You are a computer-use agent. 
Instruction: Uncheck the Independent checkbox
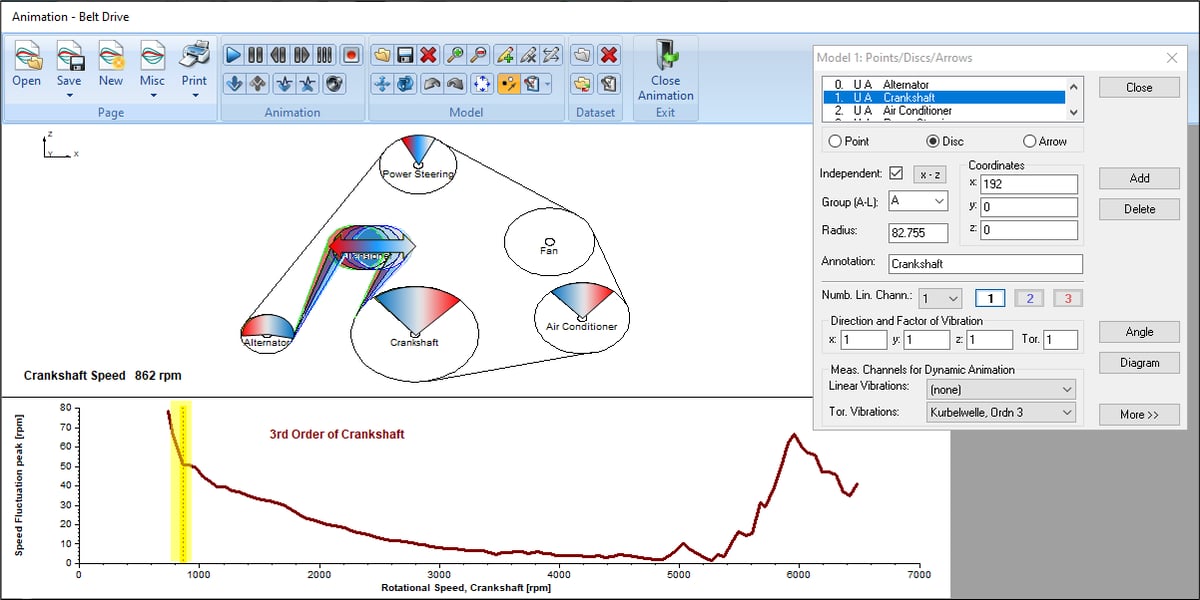896,171
